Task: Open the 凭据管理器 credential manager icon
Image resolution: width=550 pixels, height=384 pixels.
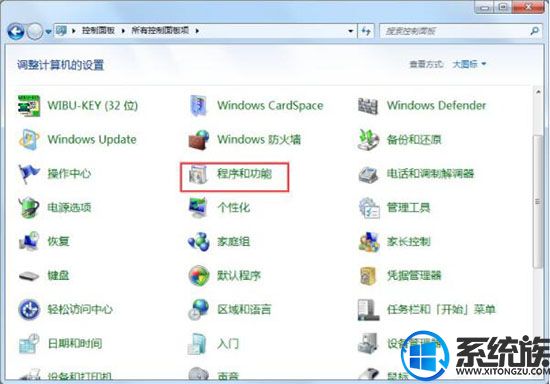Action: coord(368,276)
